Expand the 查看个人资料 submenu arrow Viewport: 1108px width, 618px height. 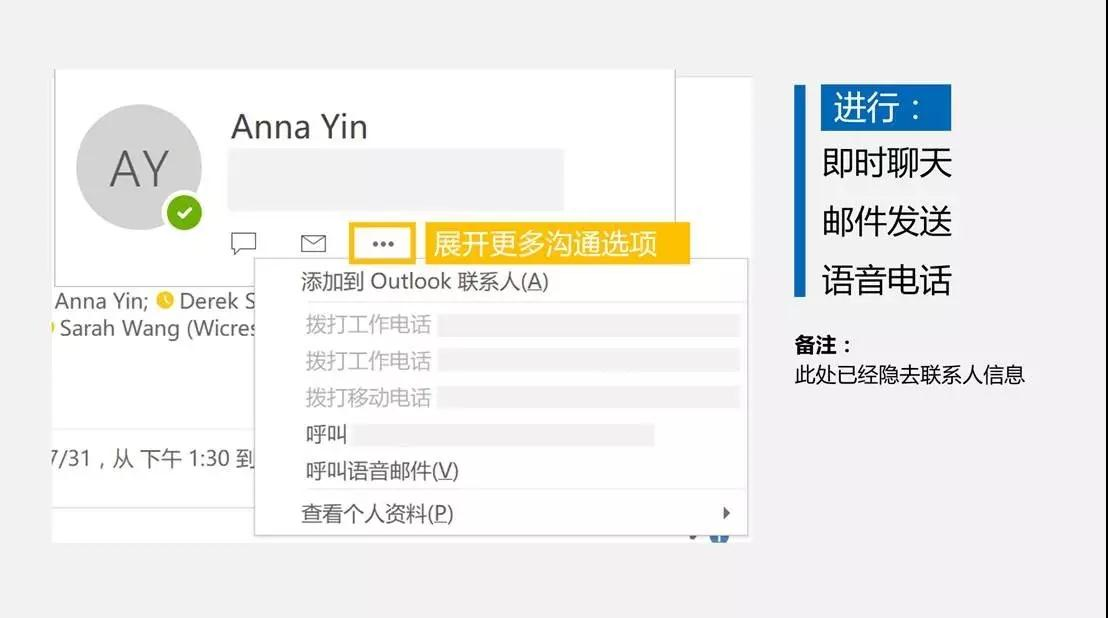pos(726,513)
